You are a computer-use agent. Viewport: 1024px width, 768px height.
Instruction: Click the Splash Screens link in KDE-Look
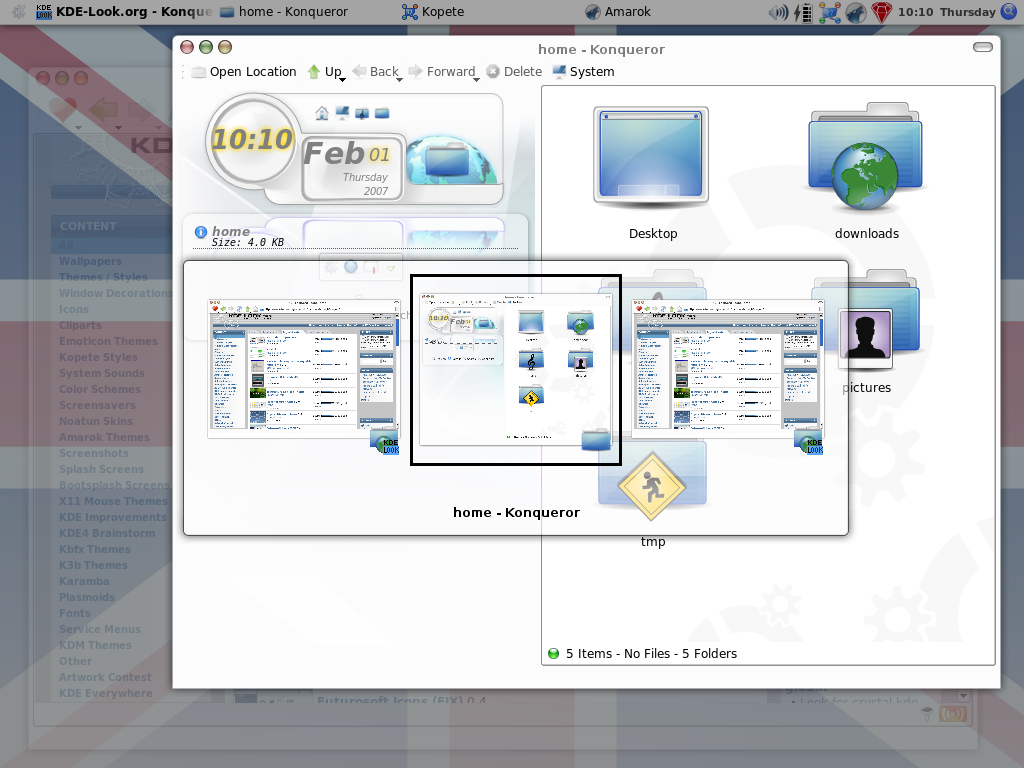pyautogui.click(x=101, y=469)
